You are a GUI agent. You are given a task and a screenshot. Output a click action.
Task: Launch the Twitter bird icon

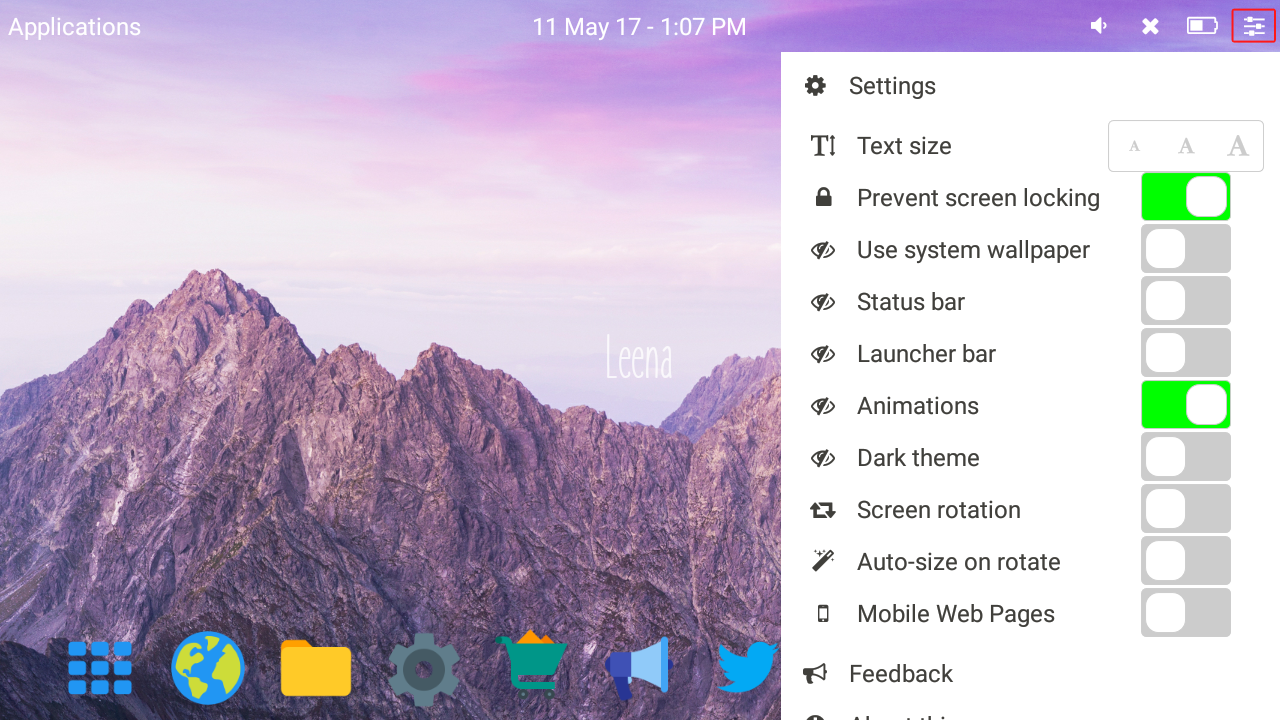tap(748, 668)
